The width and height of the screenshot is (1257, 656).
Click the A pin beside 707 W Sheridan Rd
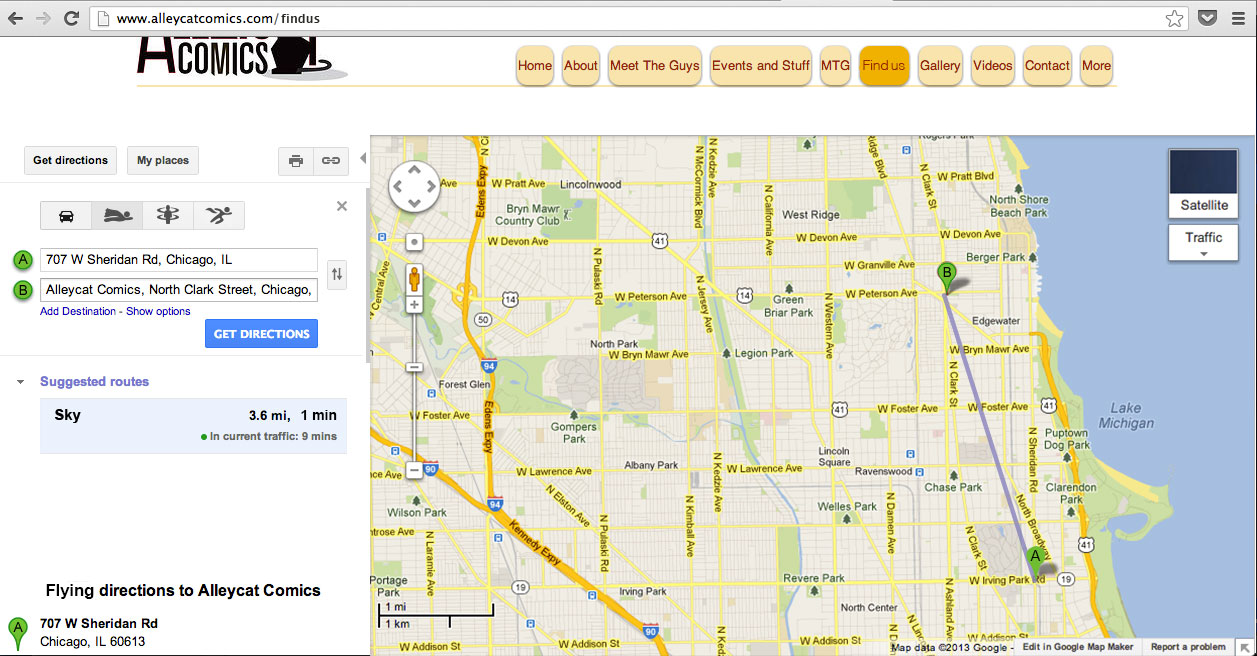(17, 633)
